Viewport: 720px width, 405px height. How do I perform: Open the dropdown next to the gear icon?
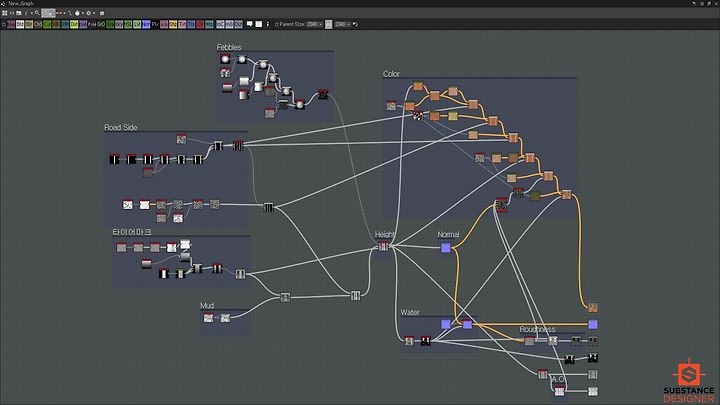click(x=94, y=13)
